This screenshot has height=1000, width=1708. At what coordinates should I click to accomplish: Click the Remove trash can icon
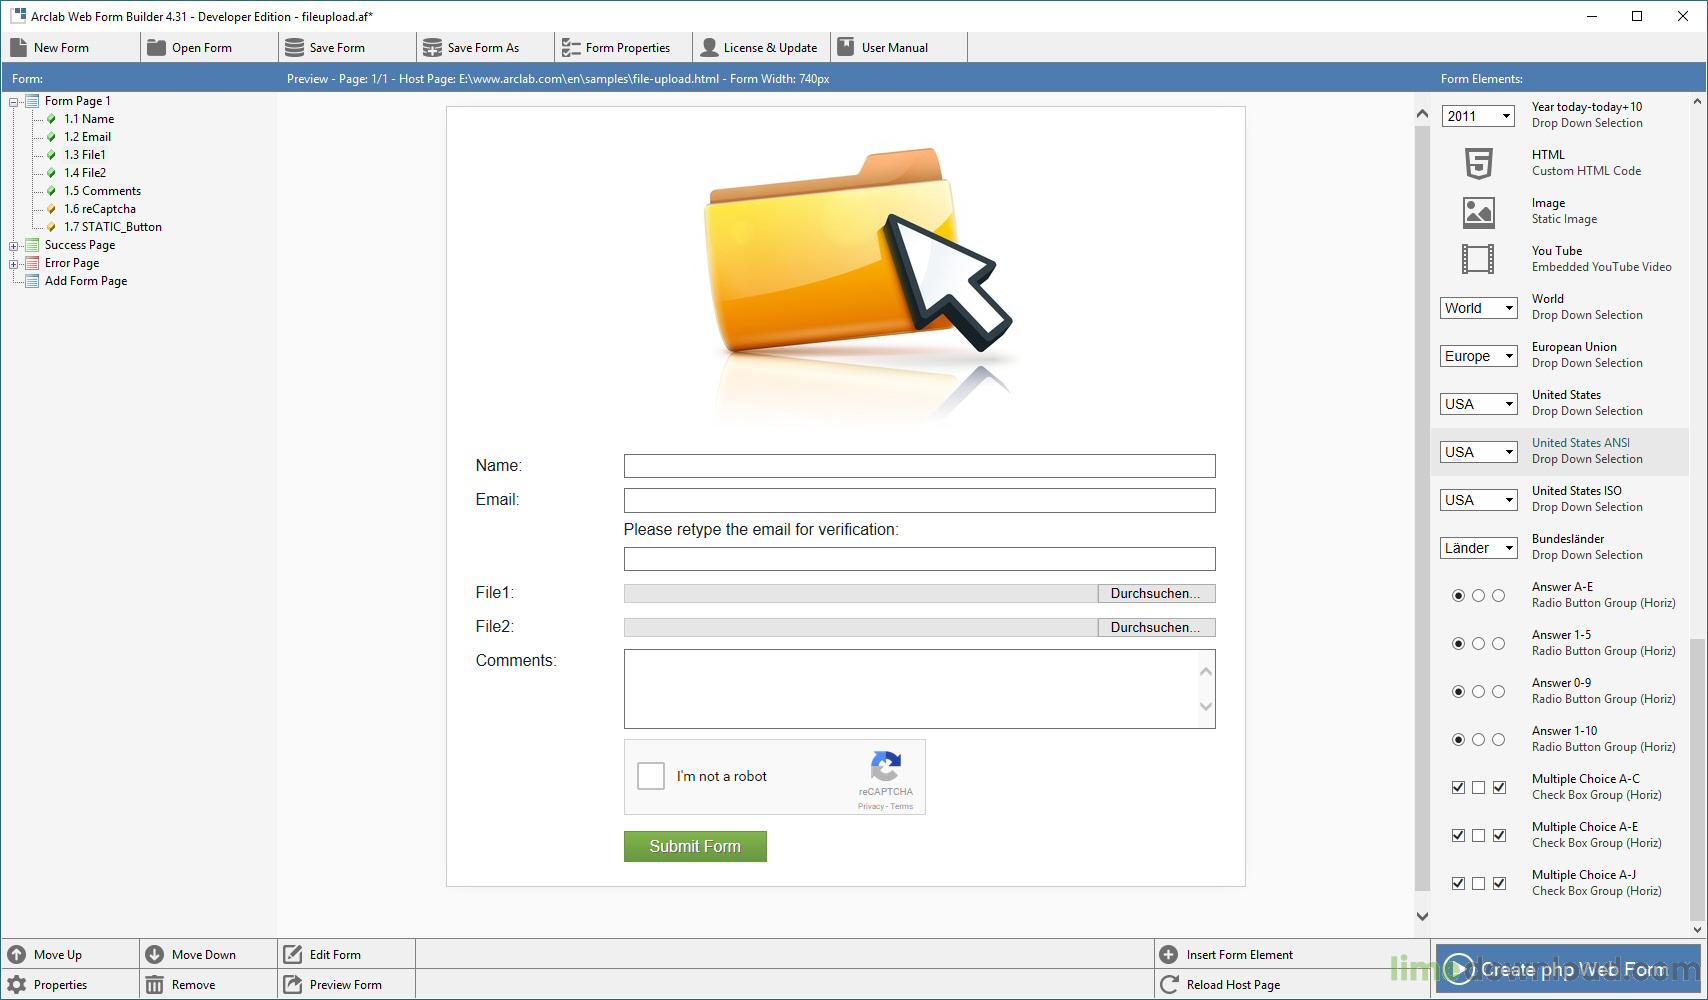point(154,985)
